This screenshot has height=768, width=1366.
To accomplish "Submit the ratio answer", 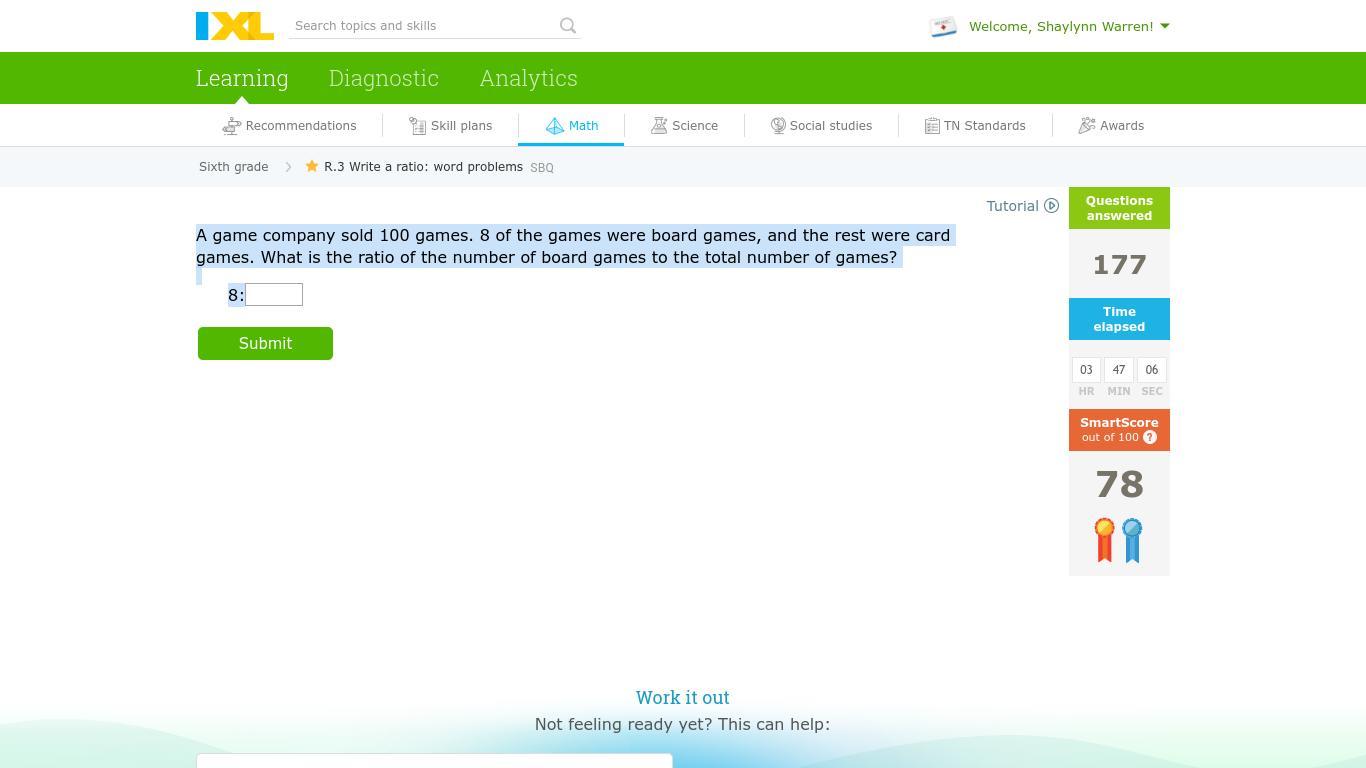I will coord(265,343).
